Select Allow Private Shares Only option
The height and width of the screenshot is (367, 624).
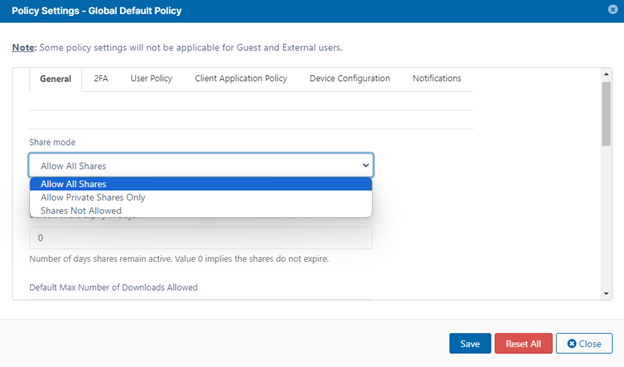coord(201,197)
